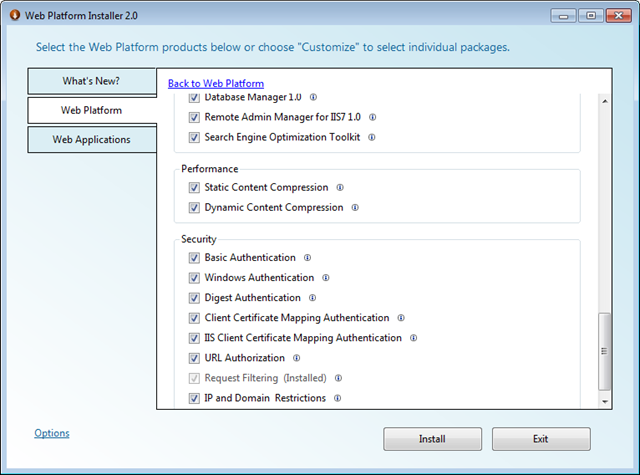Screen dimensions: 640x475
Task: Click info icon for Search Engine Optimization Toolkit
Action: click(x=371, y=137)
